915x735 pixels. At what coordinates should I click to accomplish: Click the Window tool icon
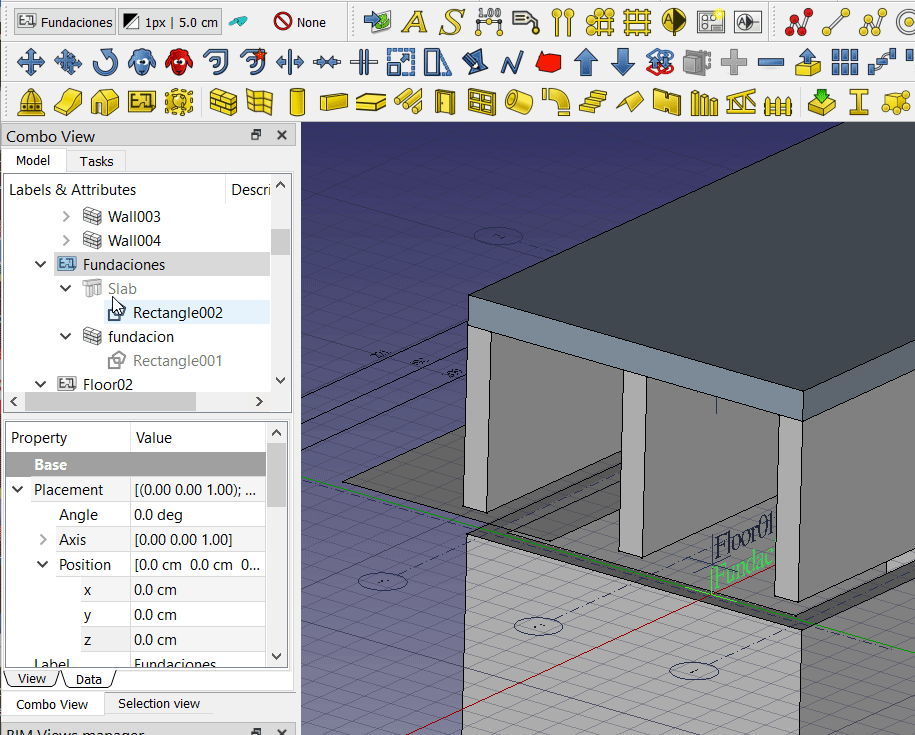click(x=481, y=101)
